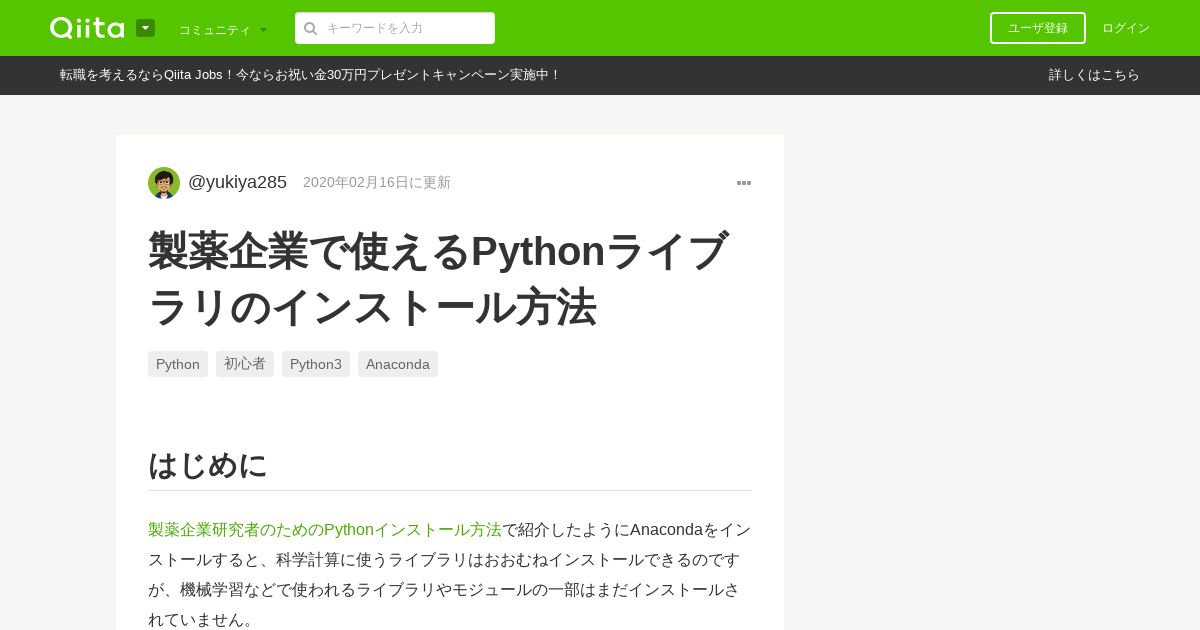This screenshot has width=1200, height=630.
Task: Click the 2020年02月16日に更新 date text
Action: coord(377,182)
